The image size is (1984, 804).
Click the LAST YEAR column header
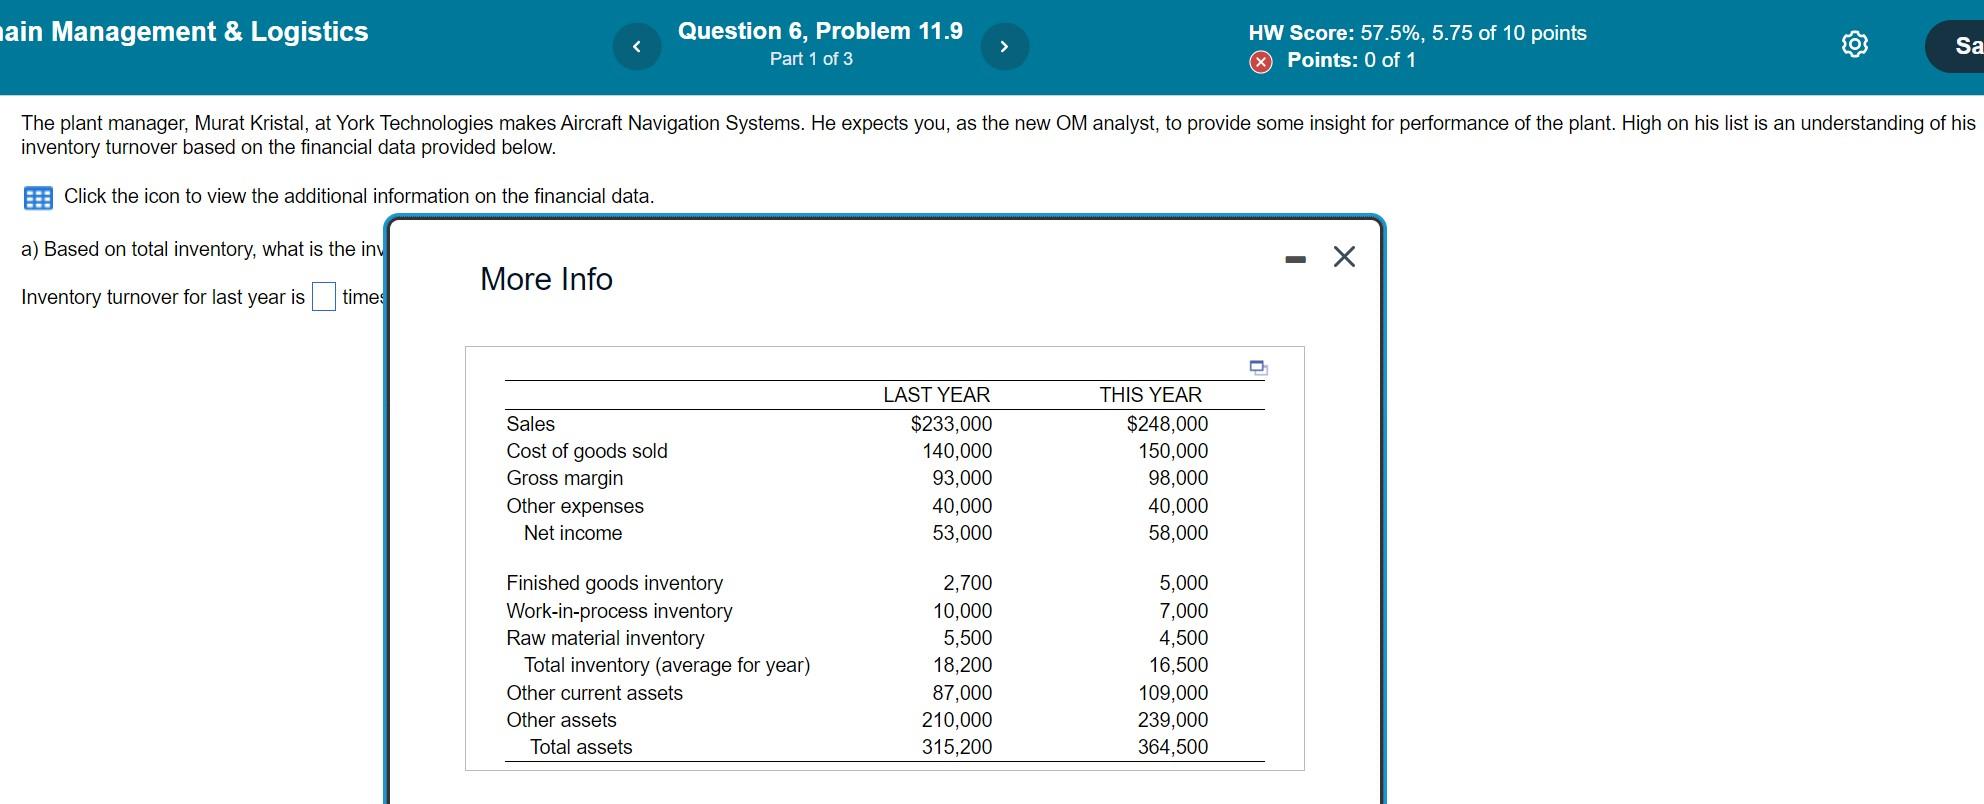[x=936, y=395]
